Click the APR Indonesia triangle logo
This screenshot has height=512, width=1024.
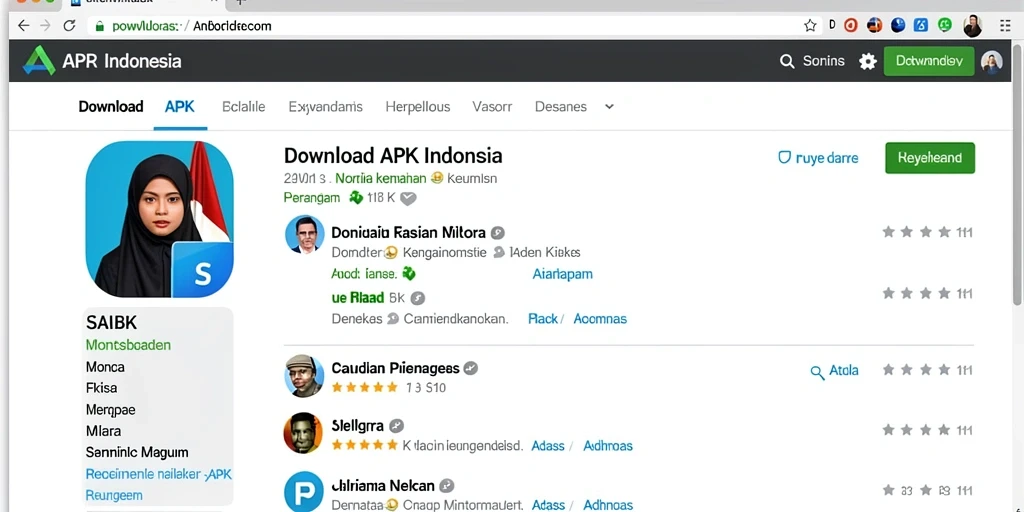point(39,61)
